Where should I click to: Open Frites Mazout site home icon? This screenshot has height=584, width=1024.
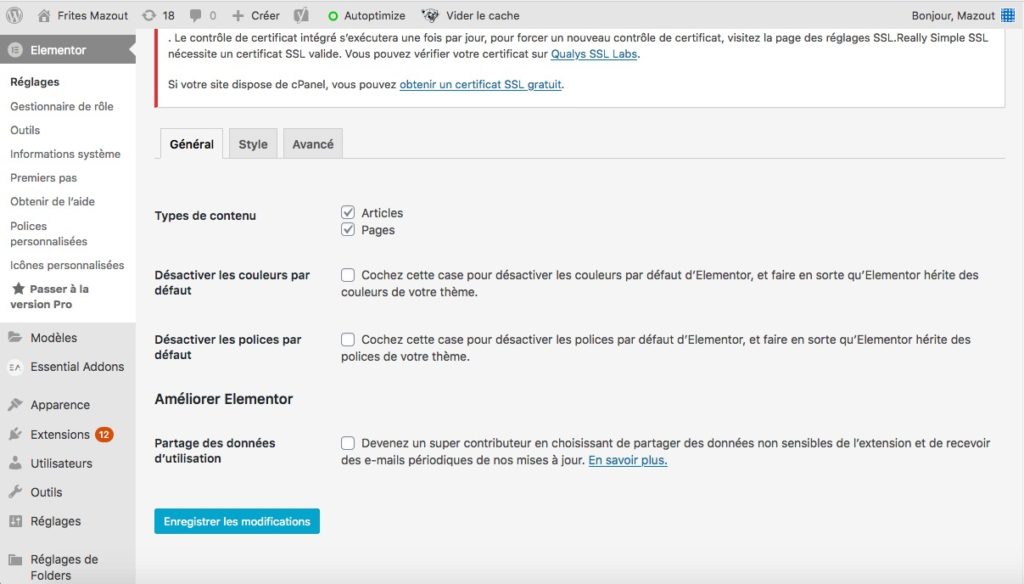[44, 16]
